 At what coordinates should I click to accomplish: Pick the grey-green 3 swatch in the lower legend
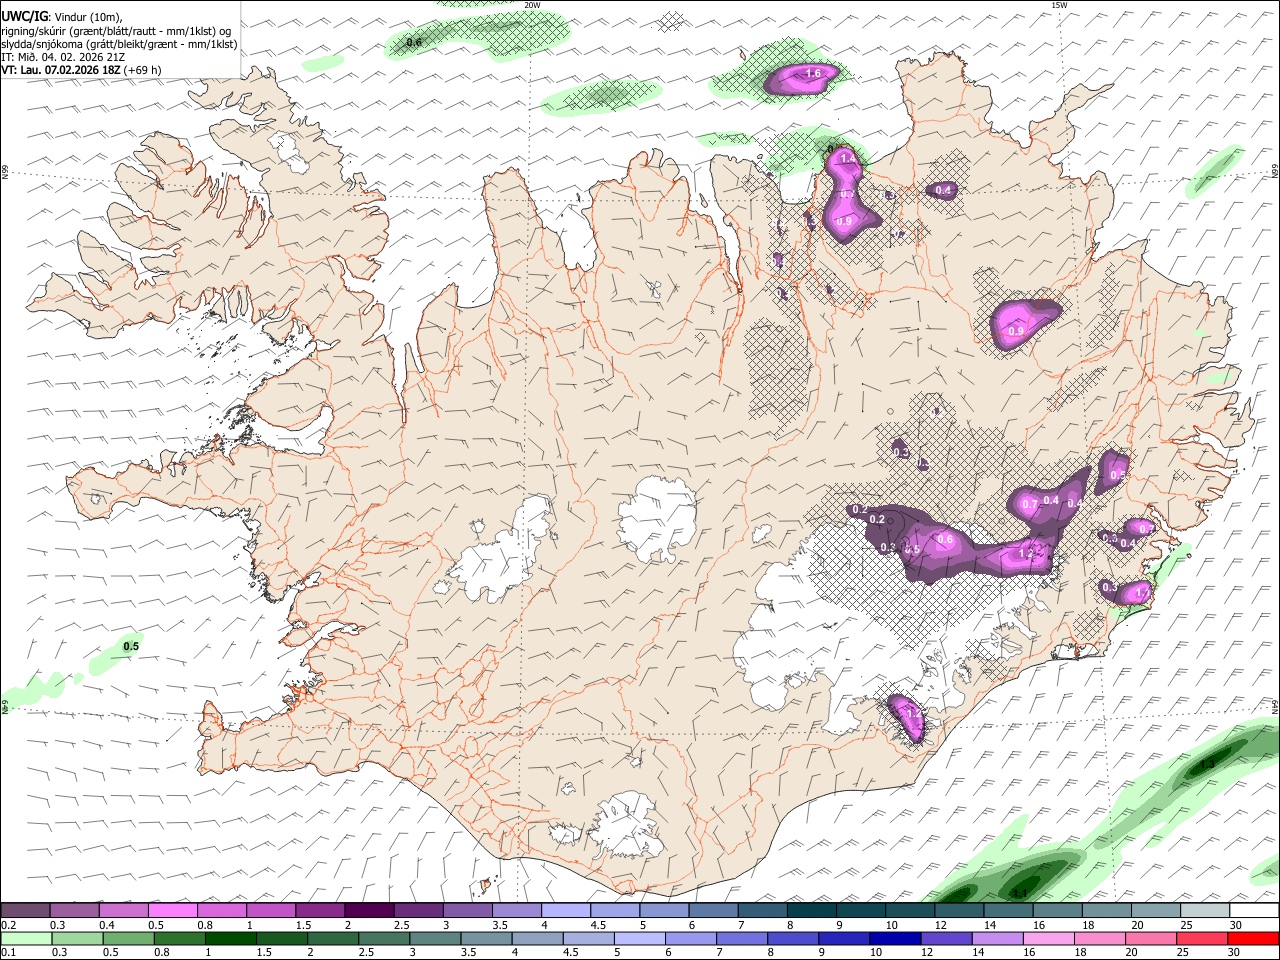[x=435, y=938]
